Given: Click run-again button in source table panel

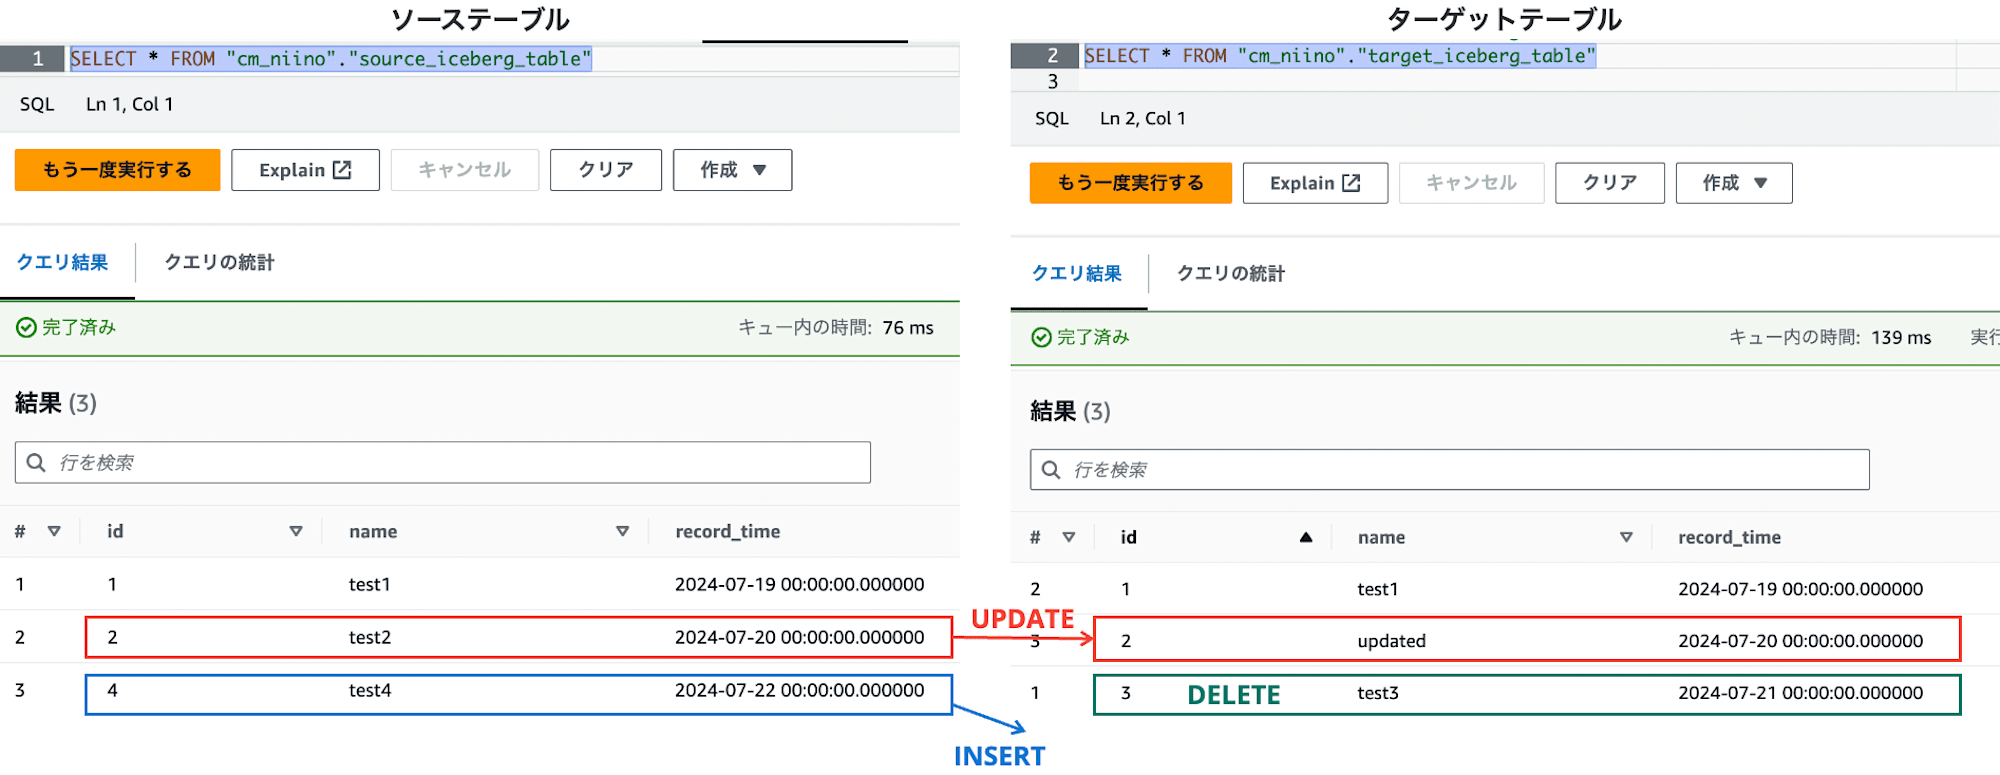Looking at the screenshot, I should 117,170.
